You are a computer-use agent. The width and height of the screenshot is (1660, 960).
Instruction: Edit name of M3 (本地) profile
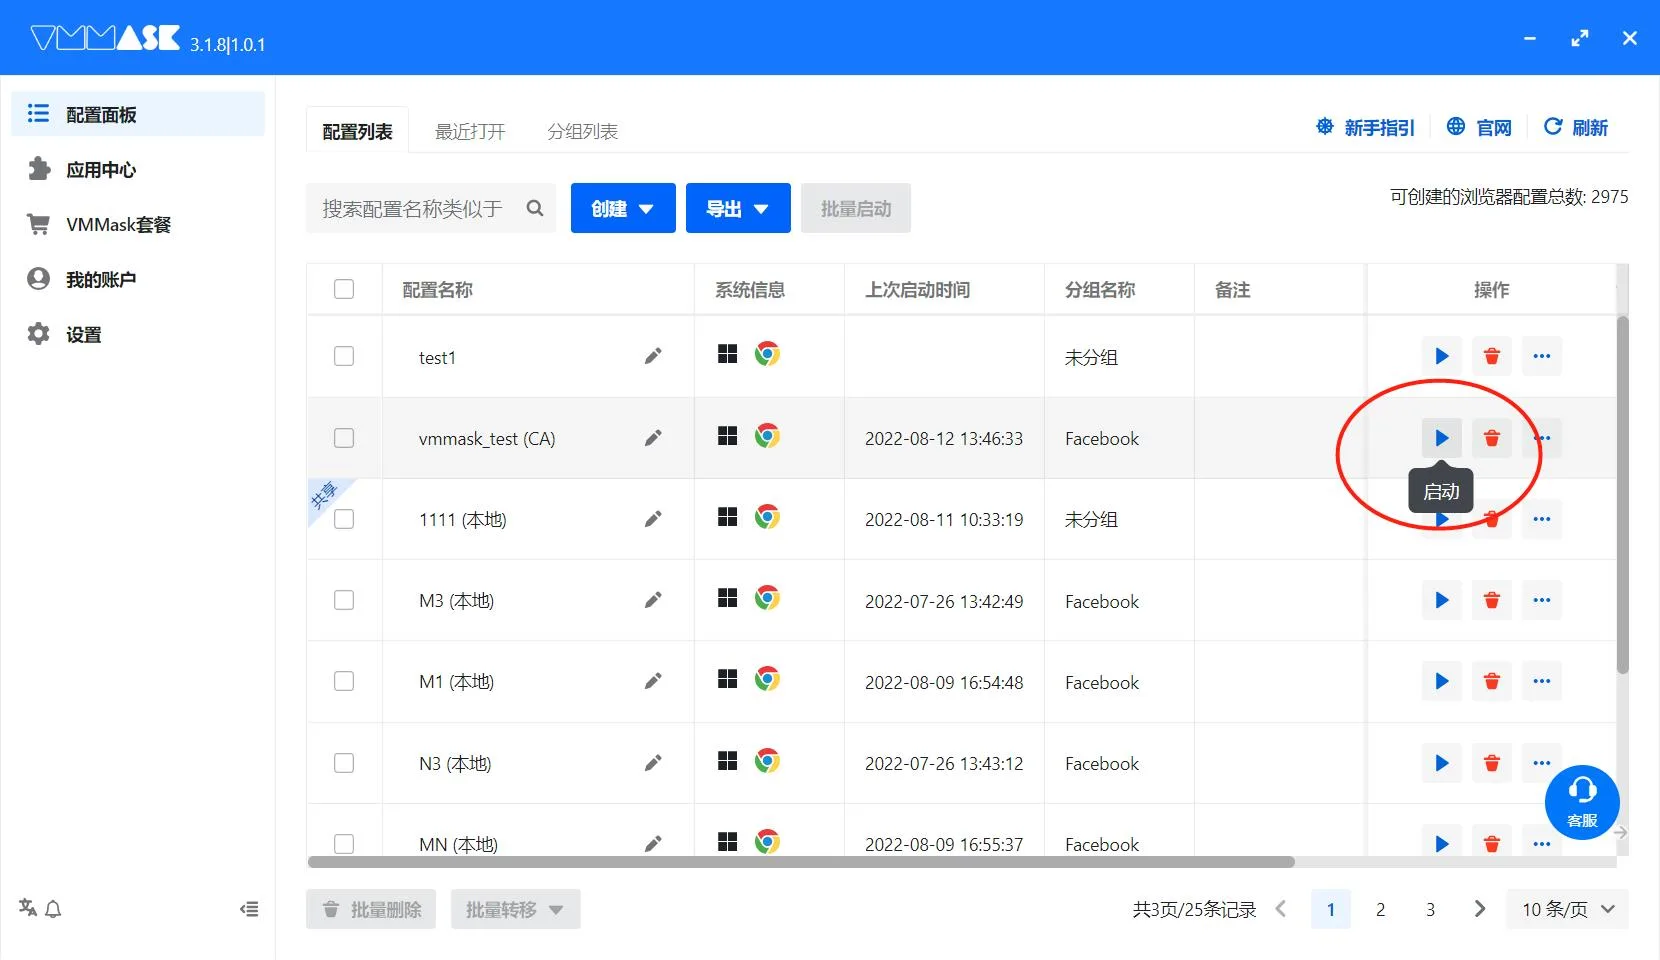tap(653, 600)
